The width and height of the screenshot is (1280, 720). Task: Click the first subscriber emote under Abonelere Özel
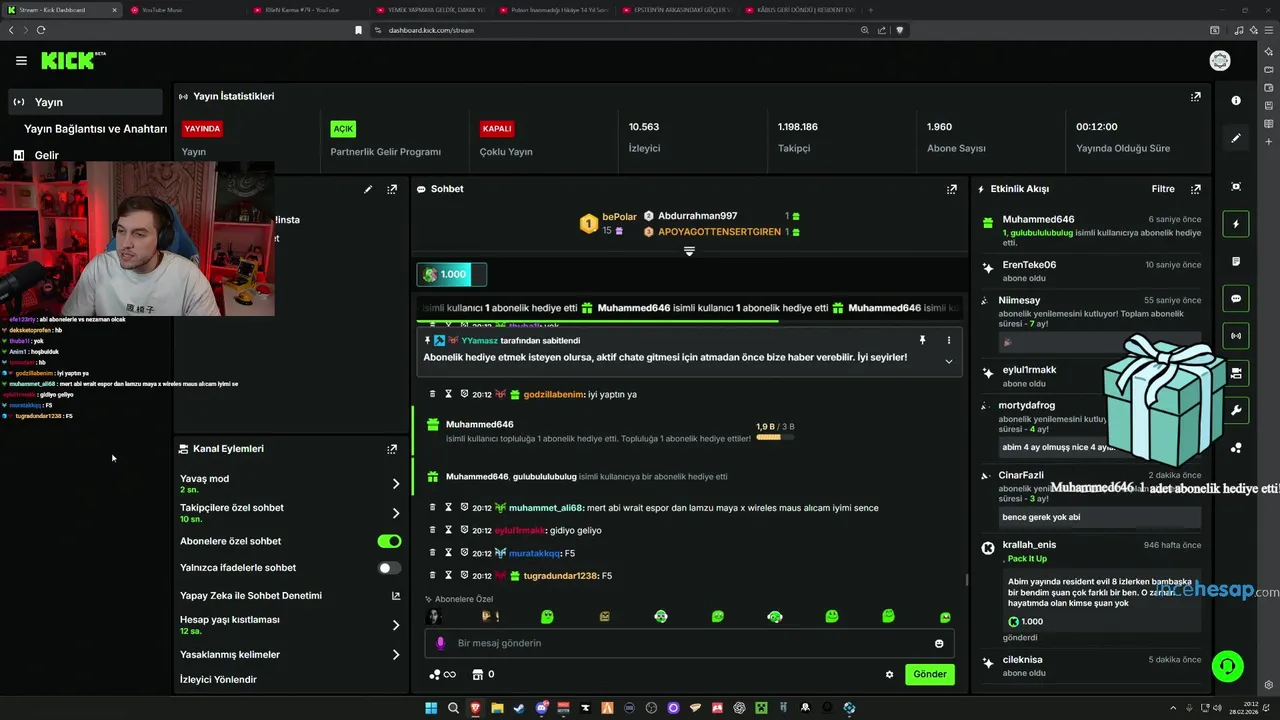pyautogui.click(x=434, y=617)
